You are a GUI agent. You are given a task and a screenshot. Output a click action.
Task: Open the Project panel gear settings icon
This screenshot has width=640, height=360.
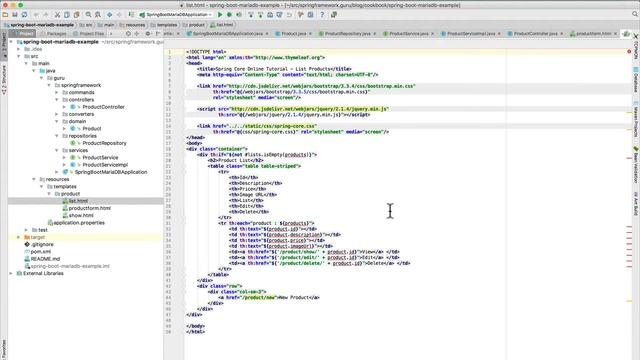tap(148, 33)
